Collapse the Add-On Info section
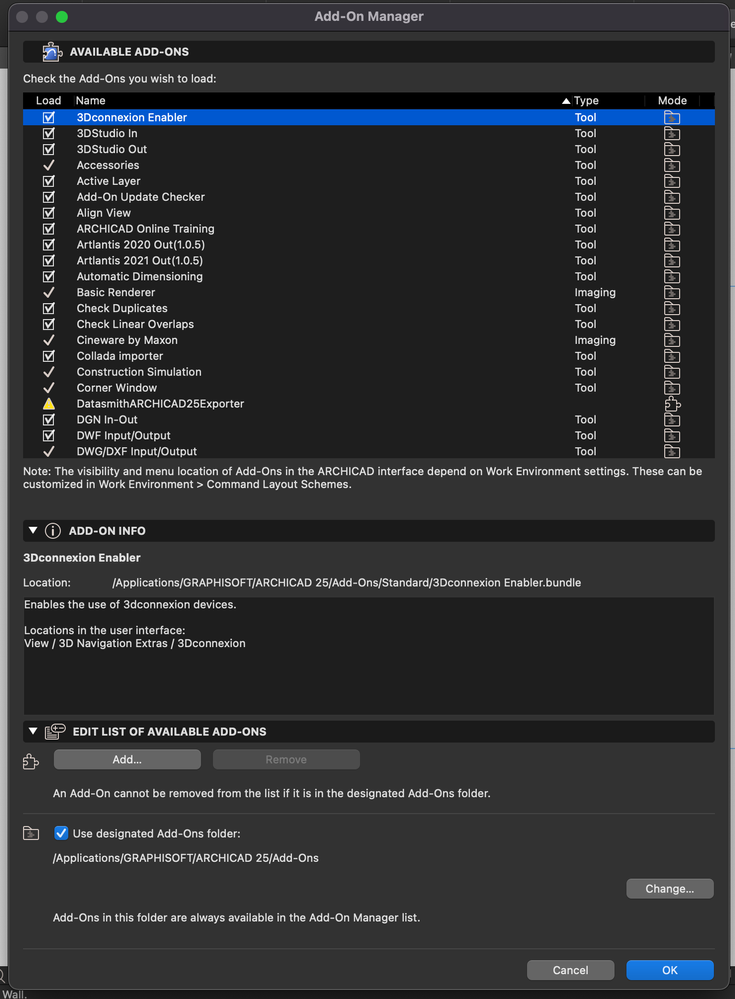Viewport: 735px width, 999px height. click(x=33, y=531)
